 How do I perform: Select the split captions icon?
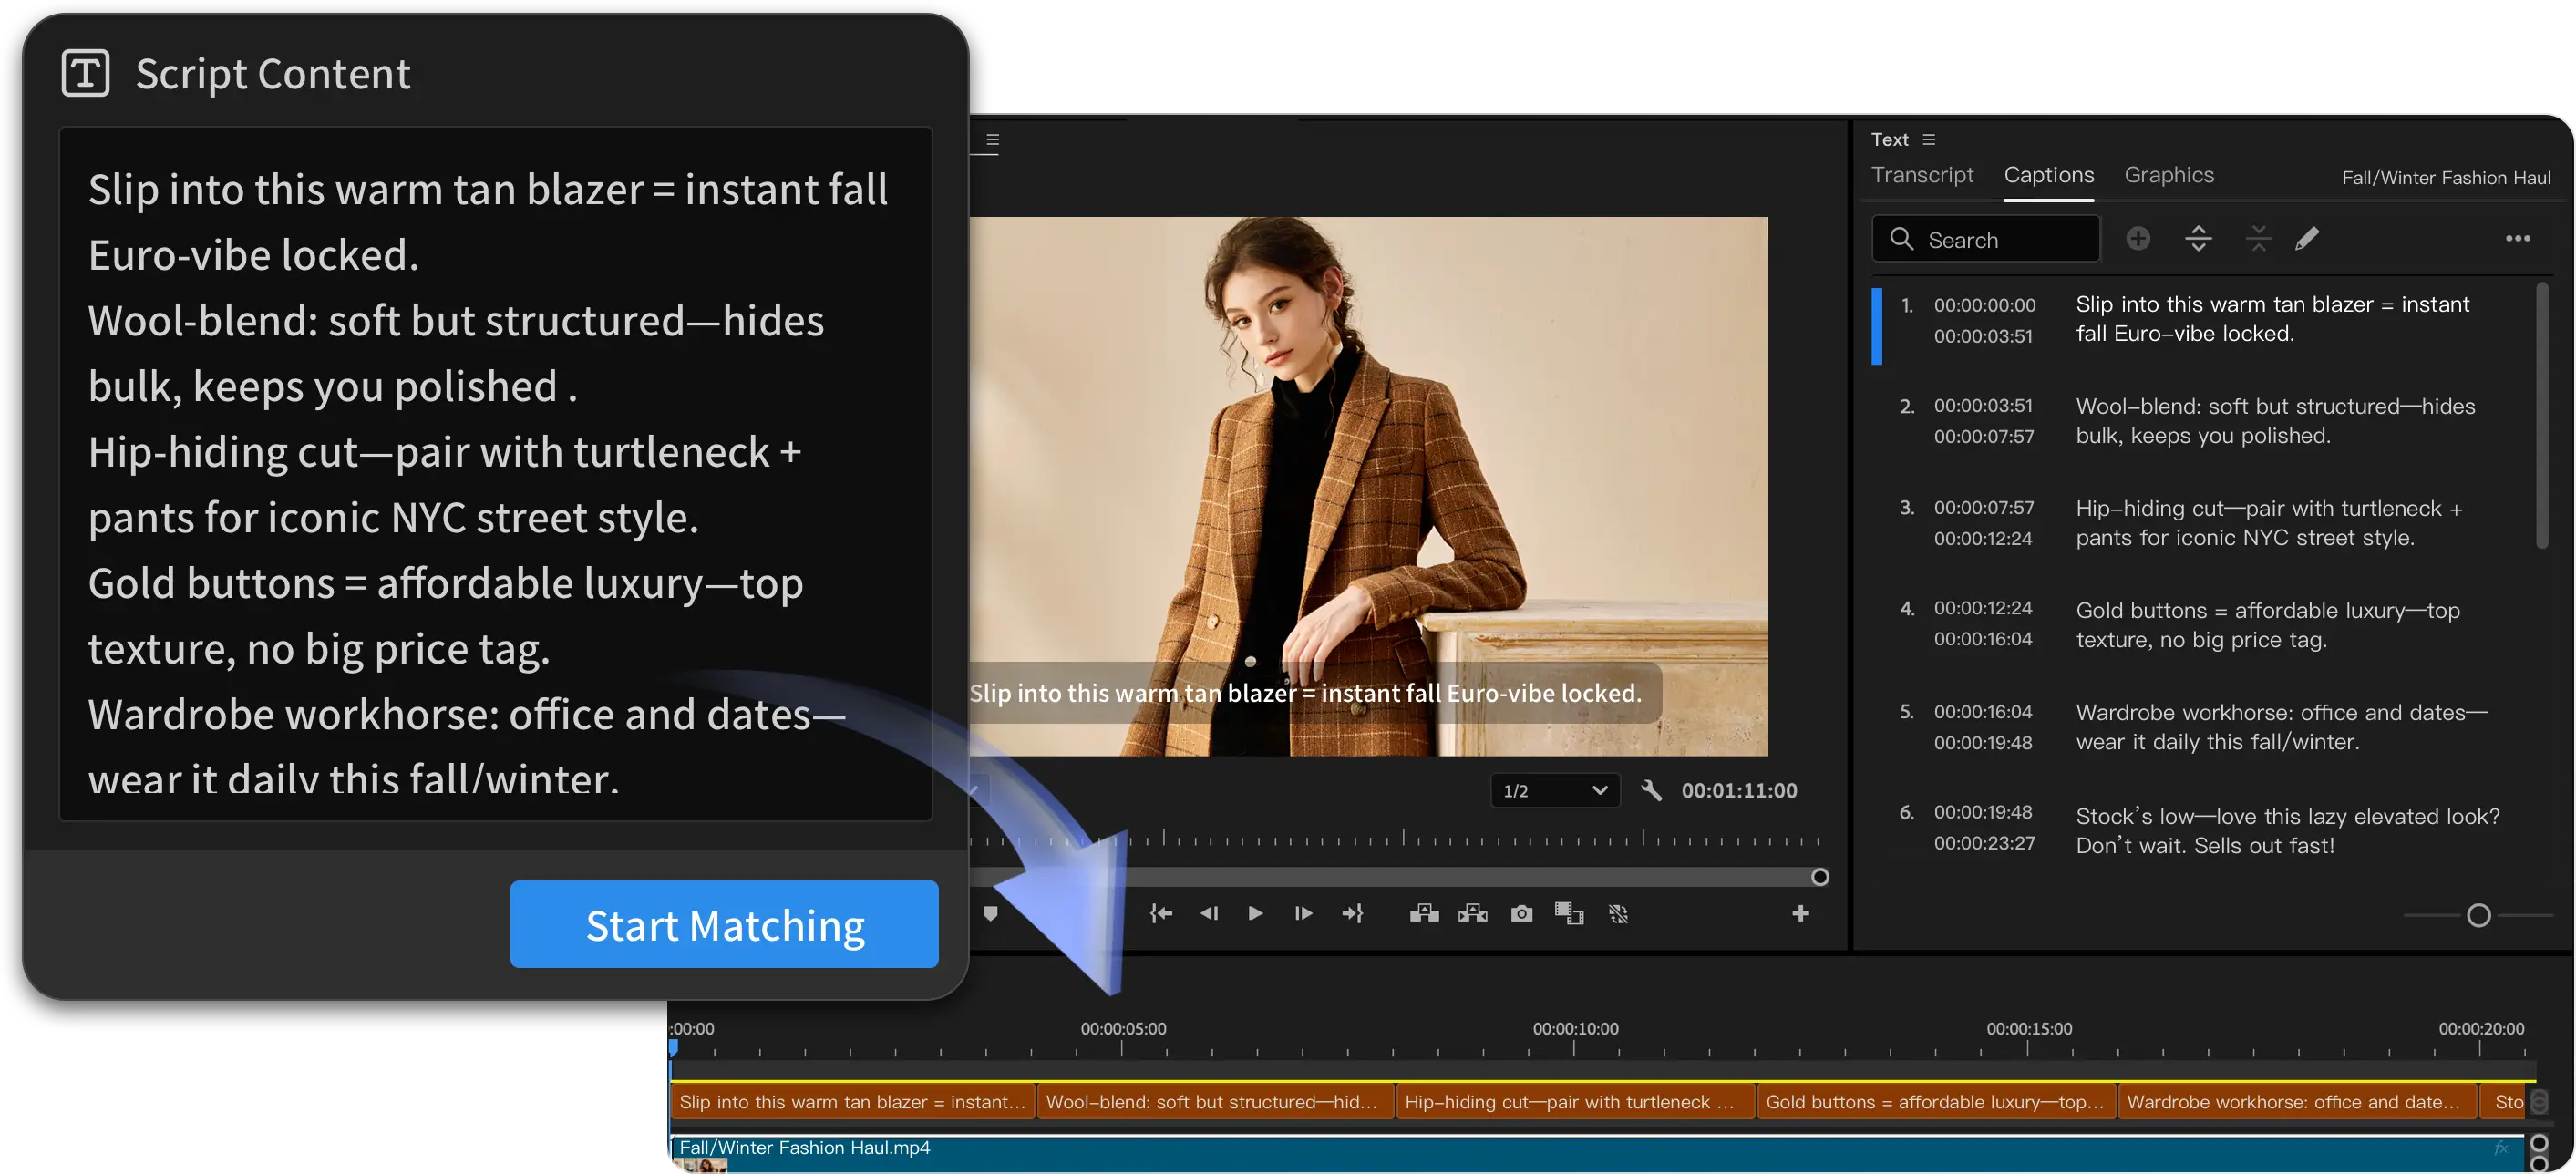click(2198, 238)
